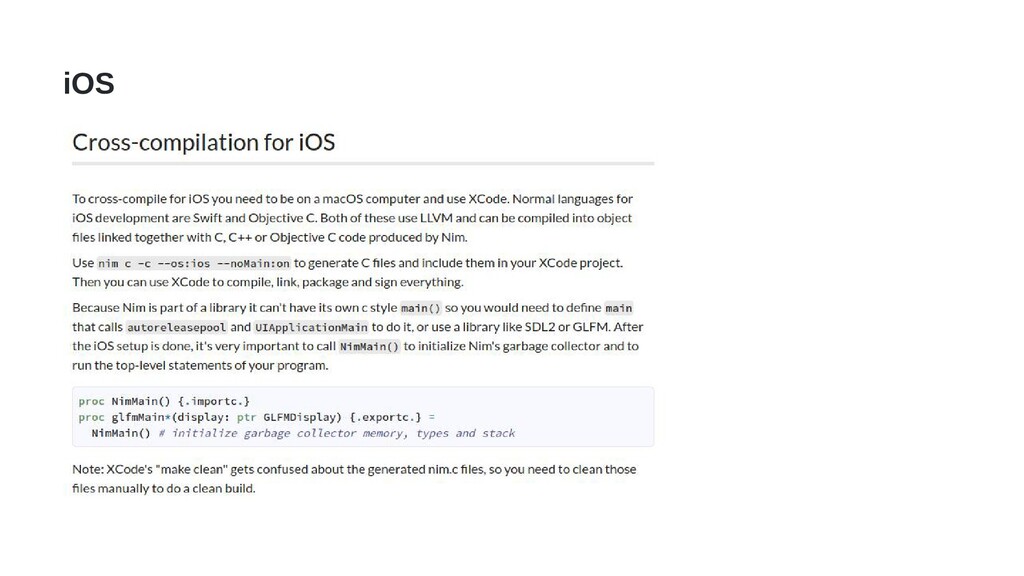
Task: Select the main() inline code
Action: point(421,308)
